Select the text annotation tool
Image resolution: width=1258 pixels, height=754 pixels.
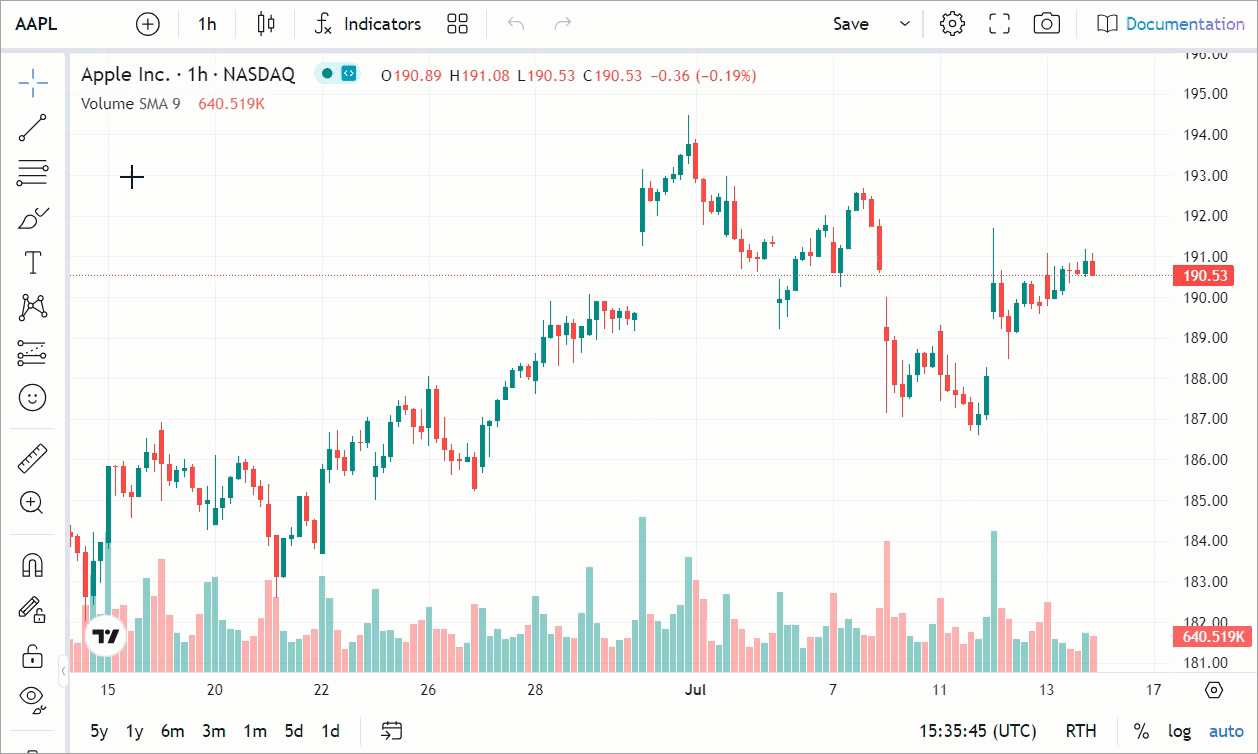(33, 263)
